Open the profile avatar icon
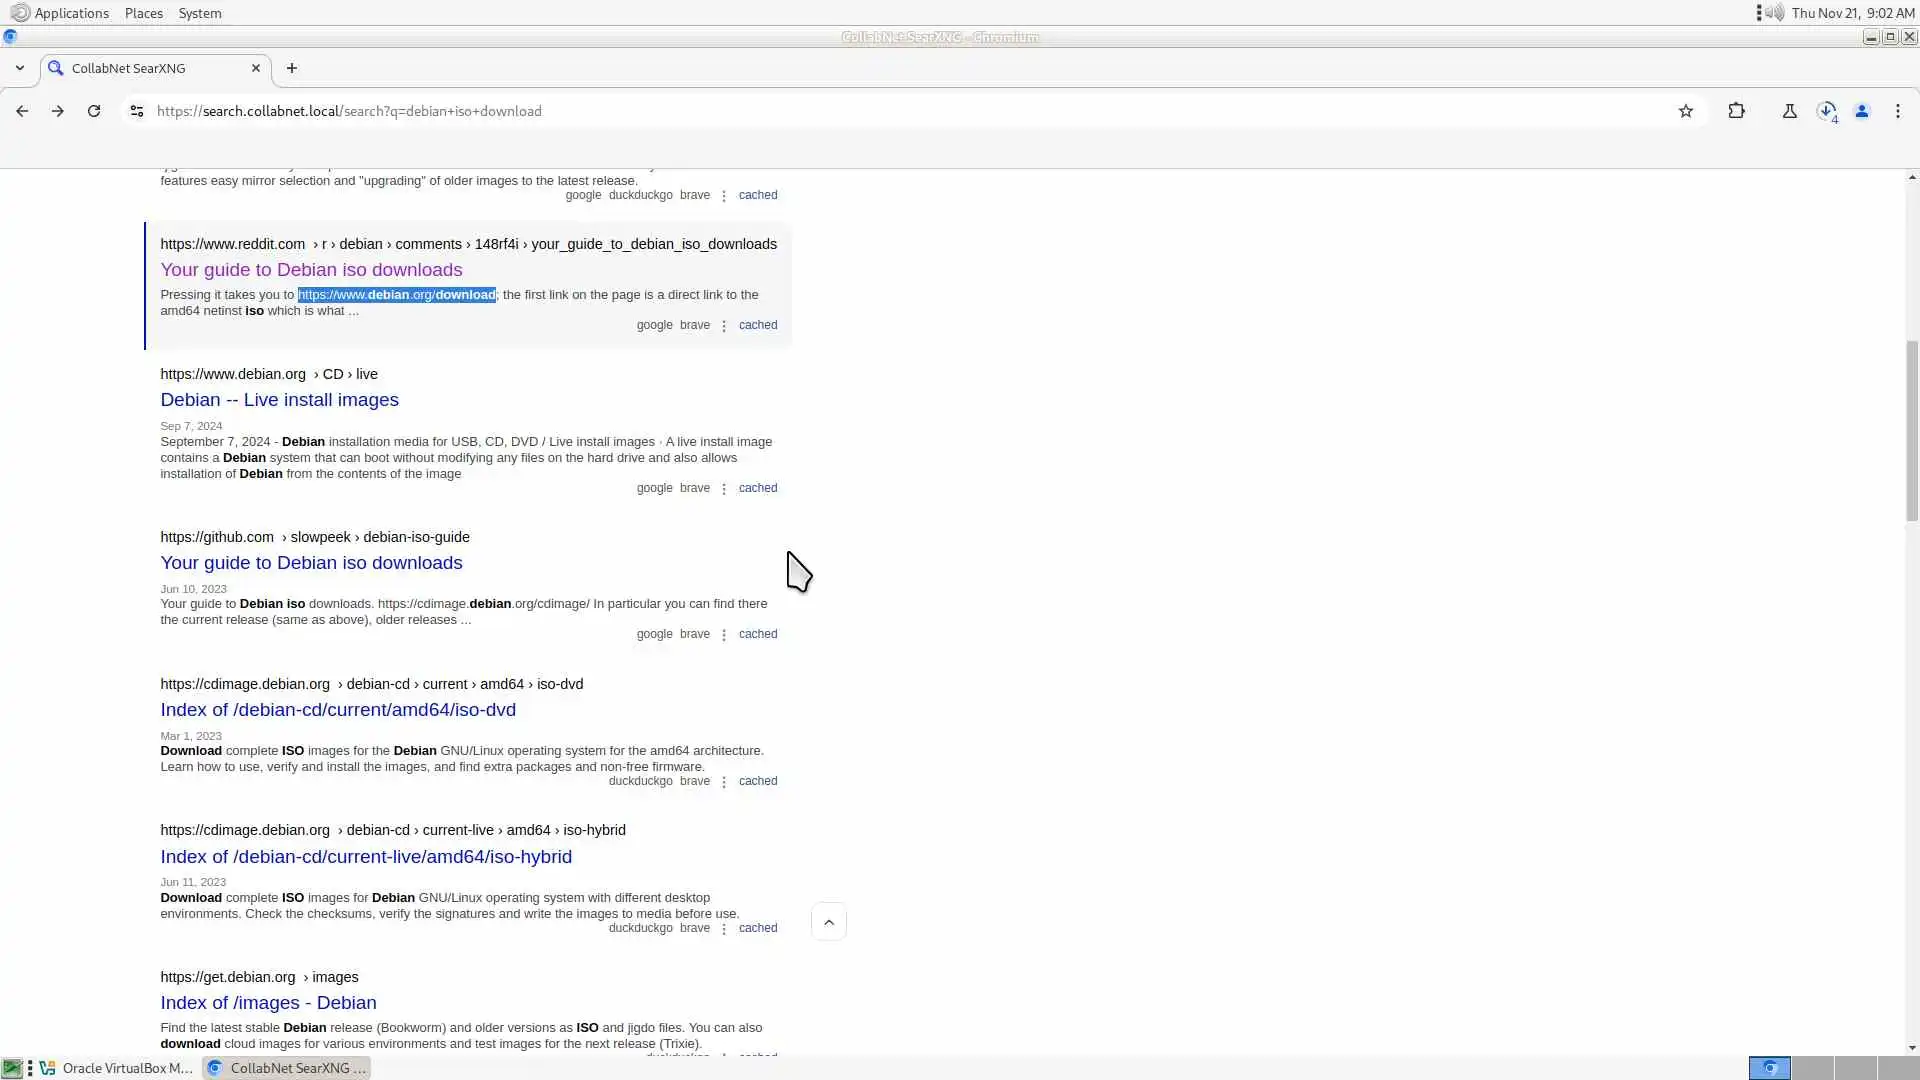The height and width of the screenshot is (1080, 1920). click(1861, 111)
